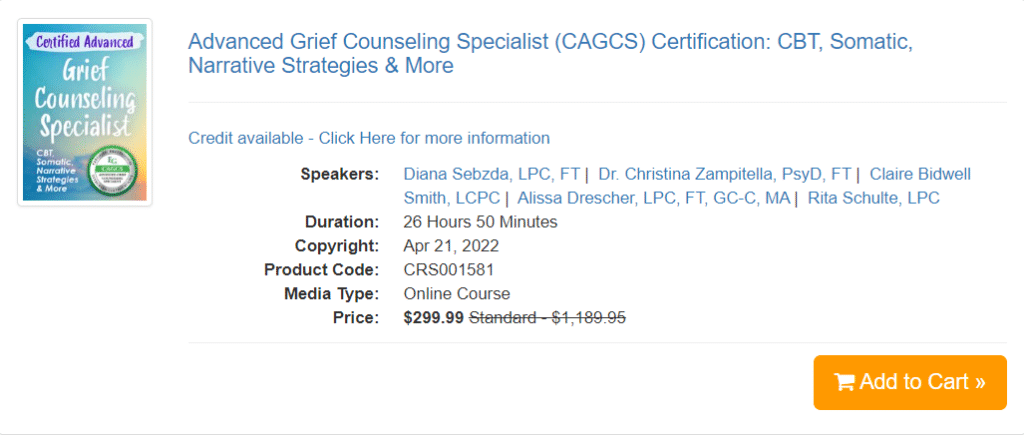The width and height of the screenshot is (1024, 435).
Task: Open the Advanced Grief Counseling Specialist title link
Action: [549, 54]
